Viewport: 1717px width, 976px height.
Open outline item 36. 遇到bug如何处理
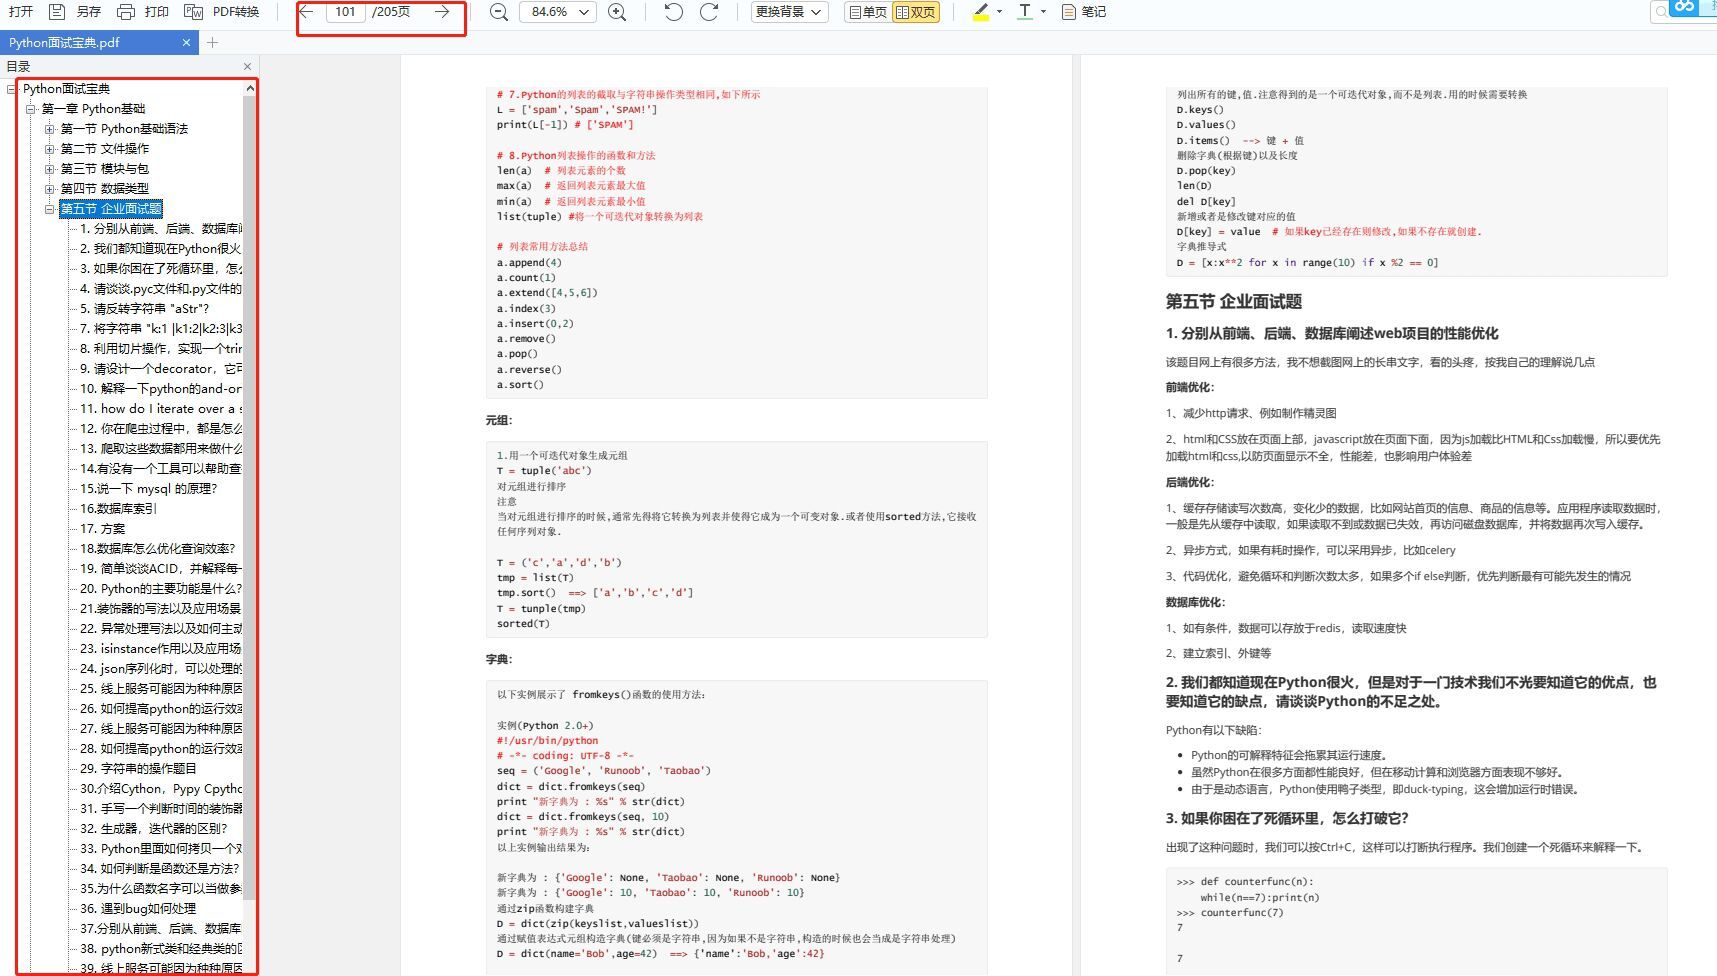click(x=138, y=909)
